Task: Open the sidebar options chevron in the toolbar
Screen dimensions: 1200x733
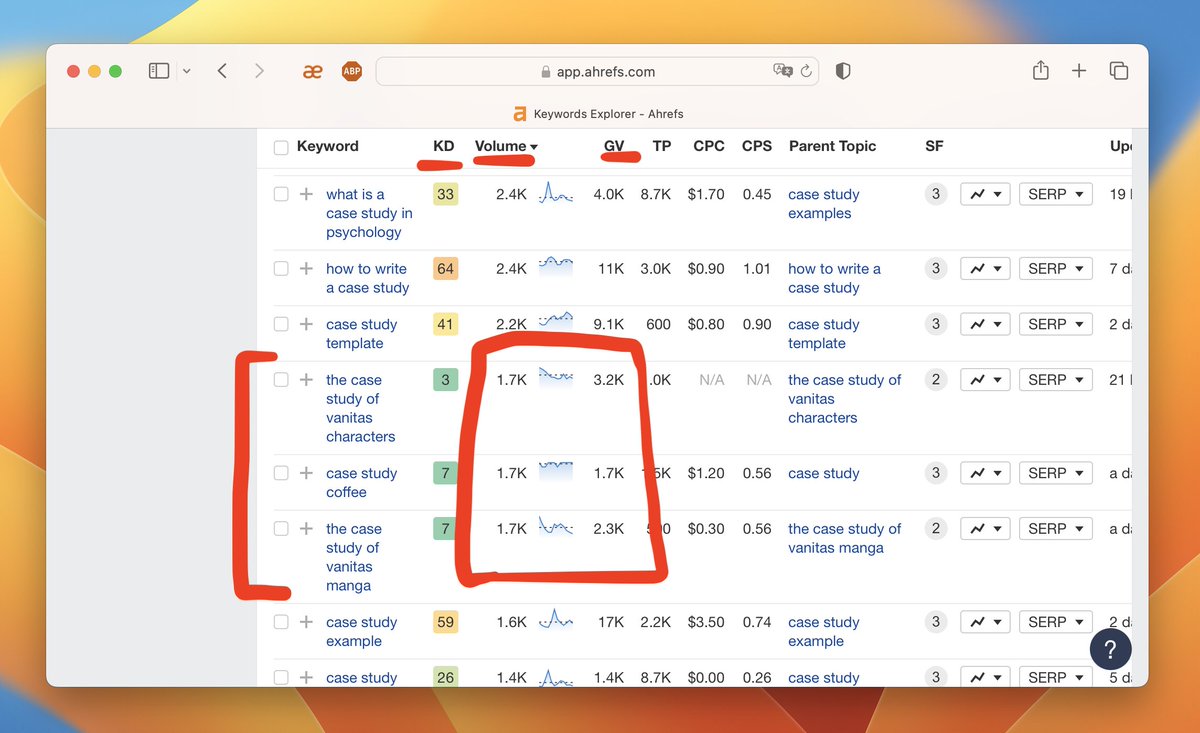Action: [x=187, y=72]
